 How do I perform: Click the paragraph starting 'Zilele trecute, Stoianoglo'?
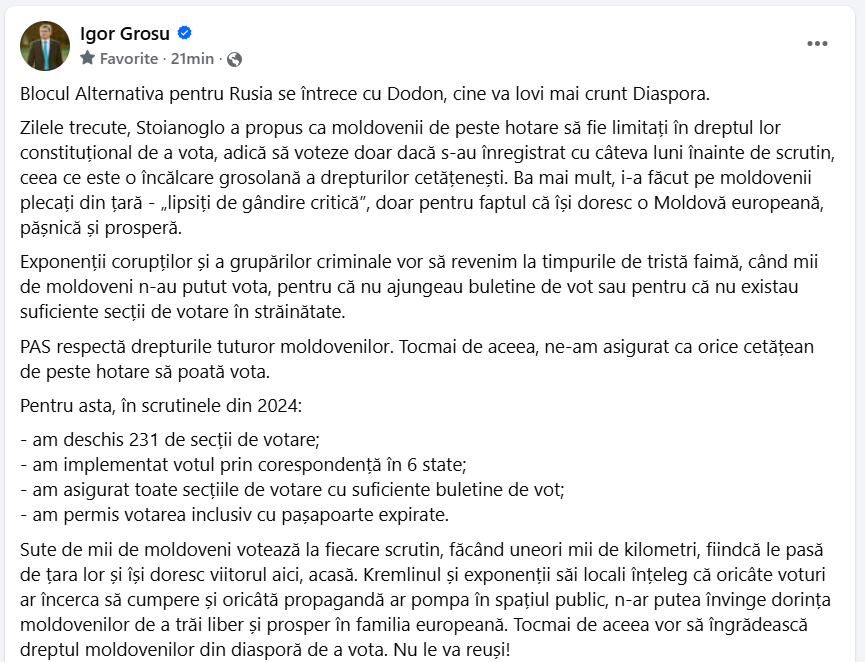pos(428,178)
